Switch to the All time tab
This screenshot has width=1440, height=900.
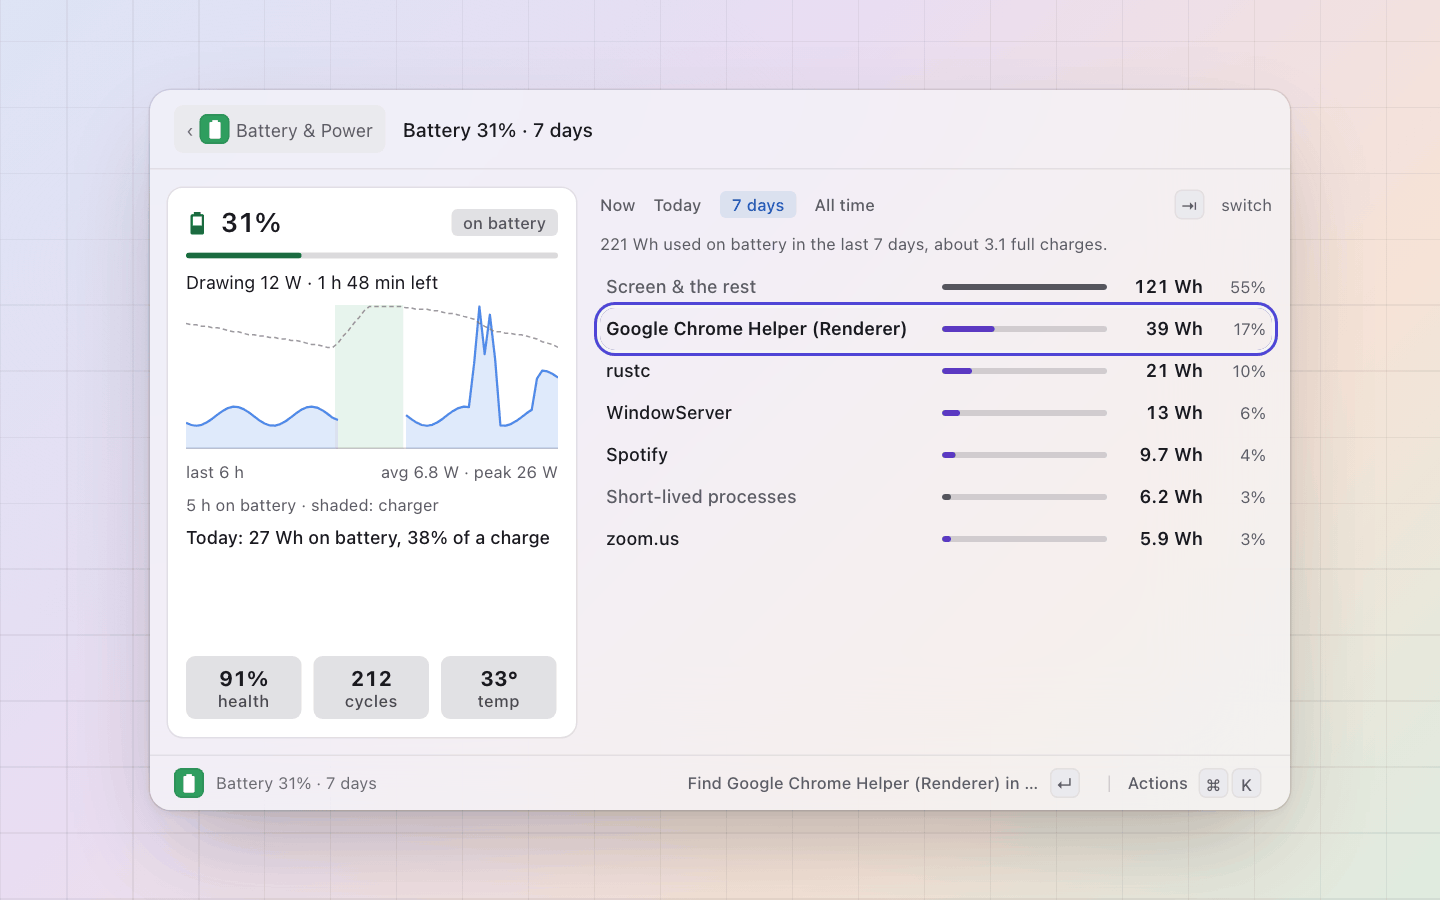tap(844, 205)
